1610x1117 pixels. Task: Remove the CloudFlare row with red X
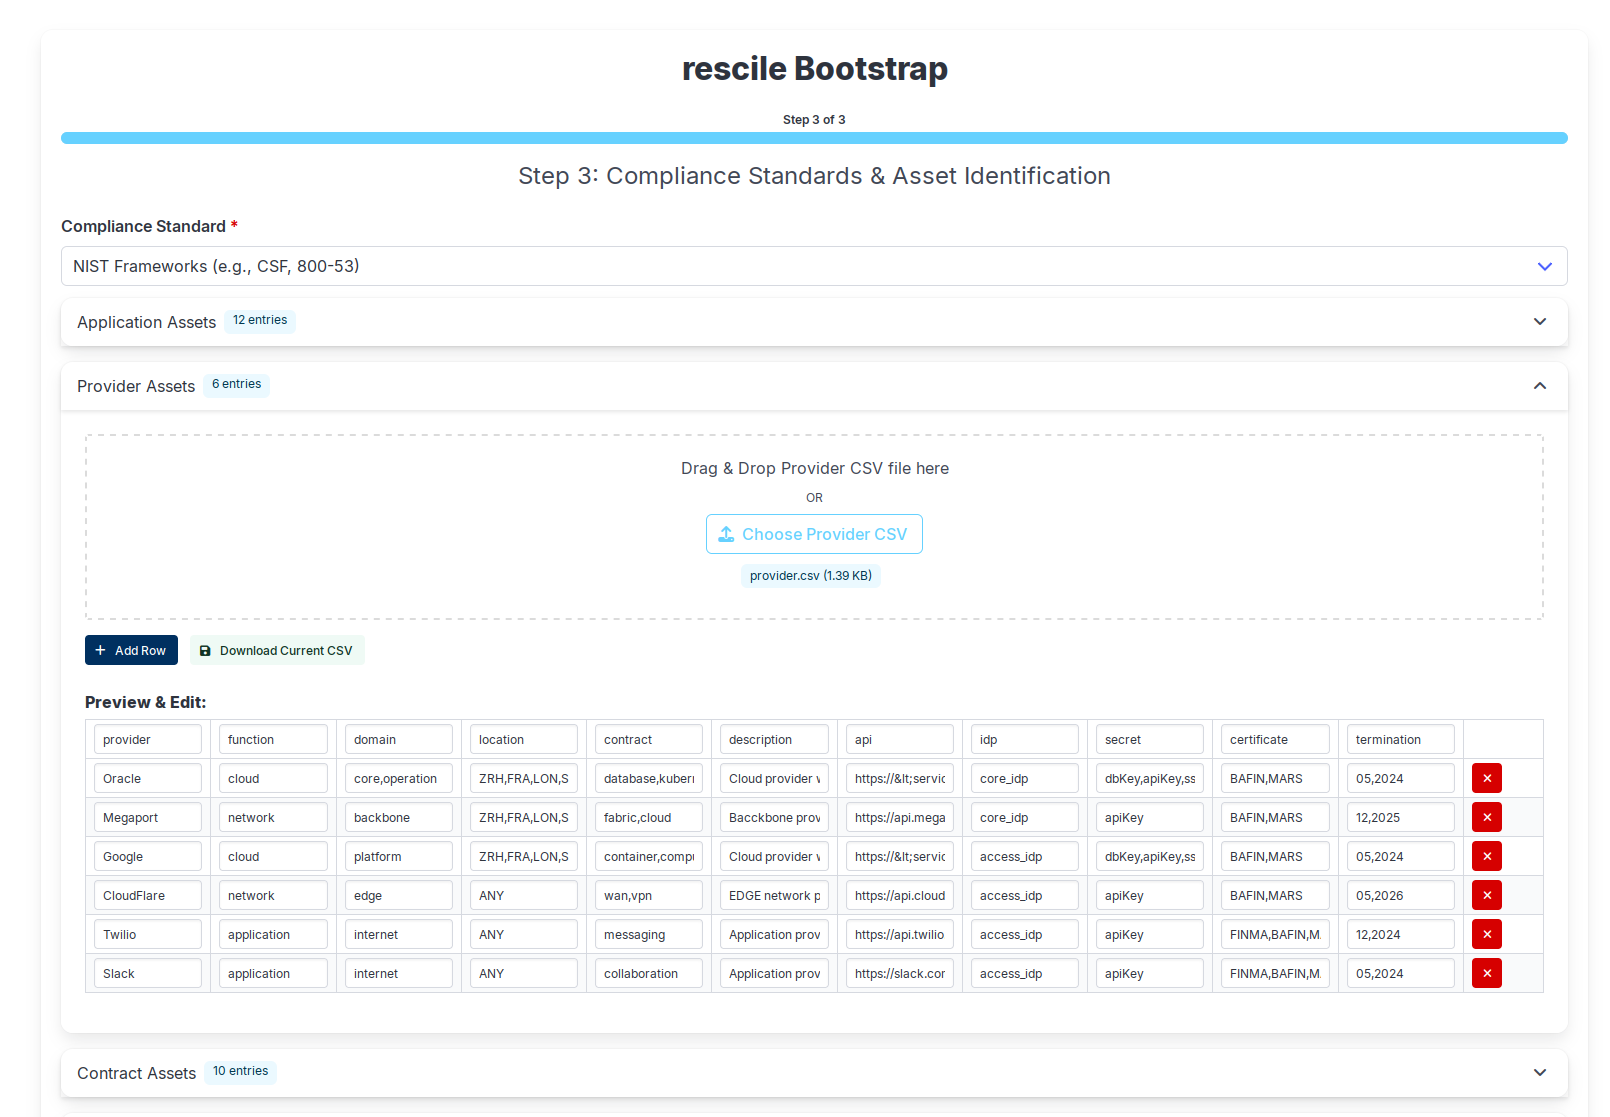1486,895
